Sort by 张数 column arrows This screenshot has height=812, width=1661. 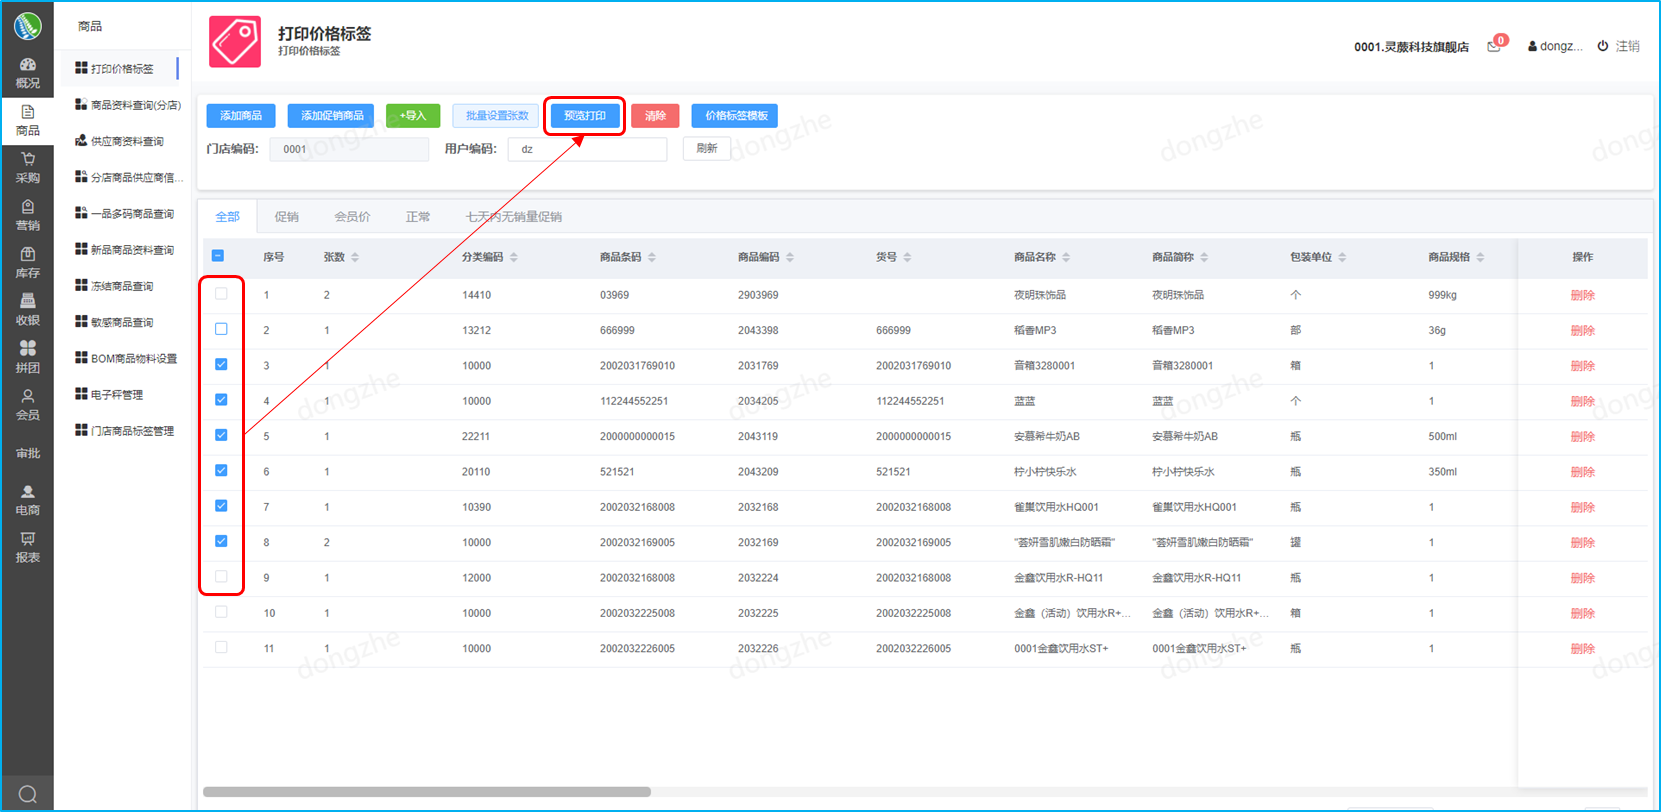click(355, 257)
